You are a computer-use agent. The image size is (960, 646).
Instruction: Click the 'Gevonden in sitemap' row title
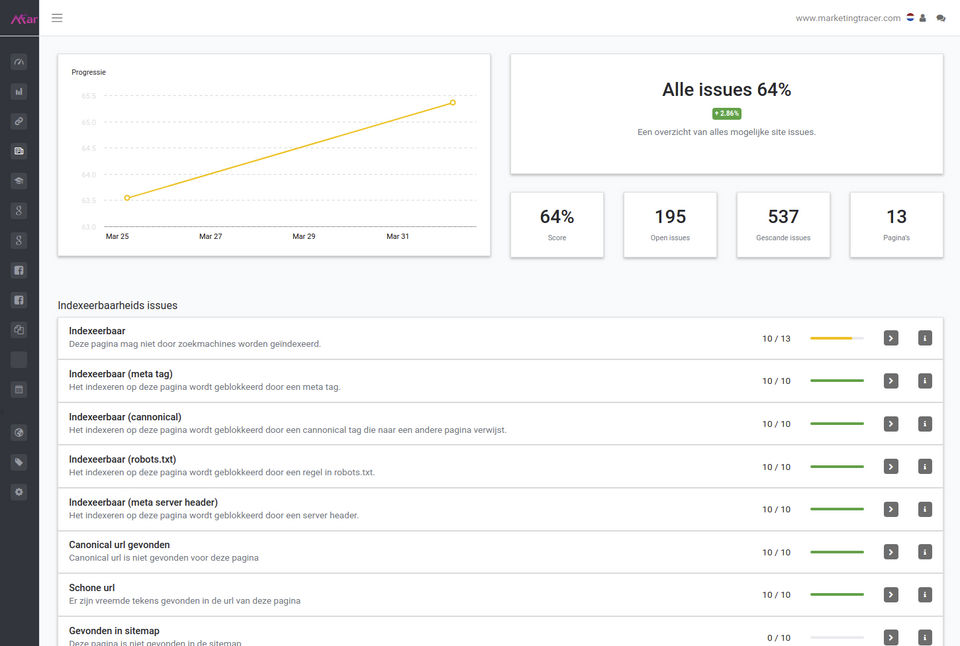[x=114, y=630]
